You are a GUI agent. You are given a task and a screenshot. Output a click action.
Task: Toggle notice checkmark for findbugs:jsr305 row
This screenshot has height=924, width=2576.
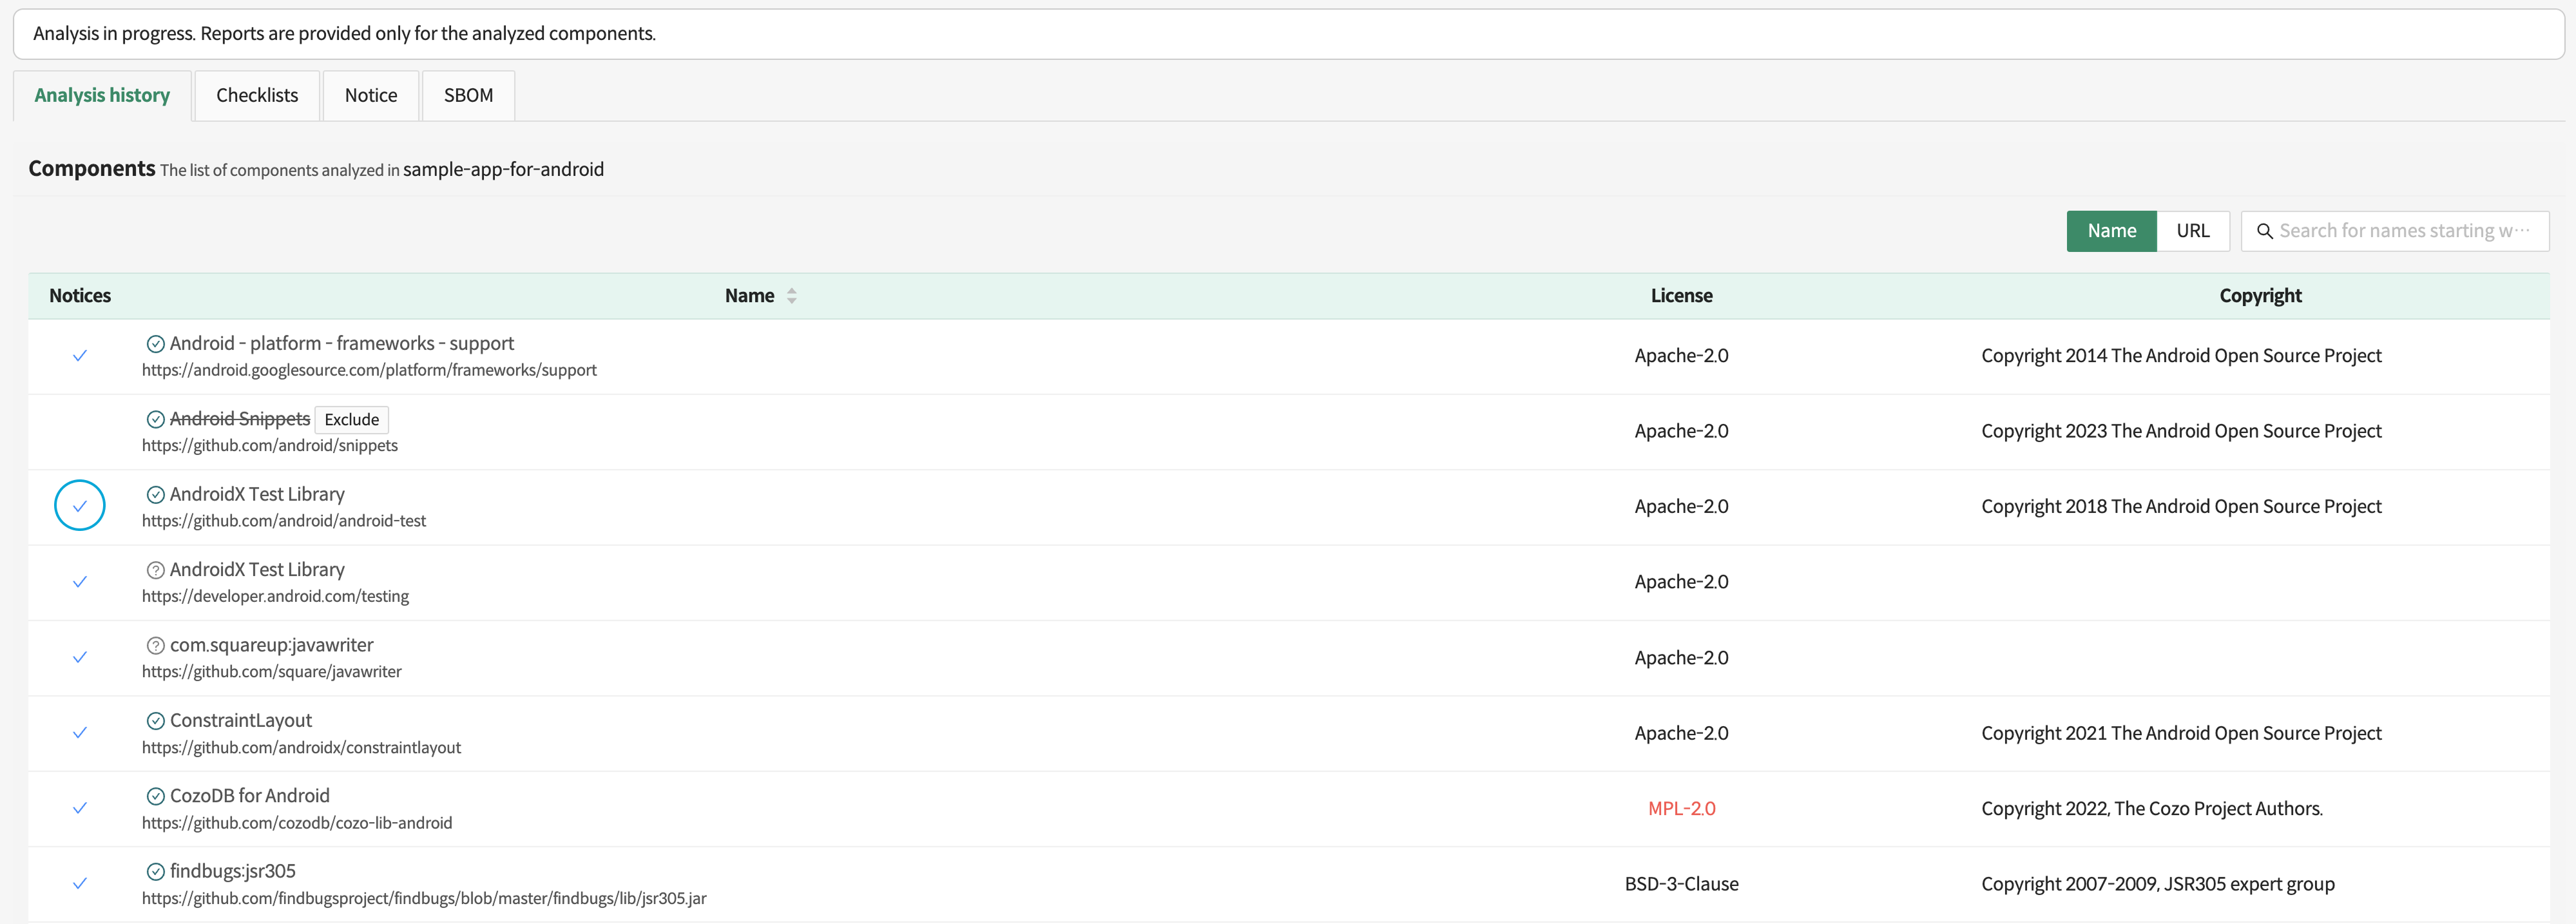click(80, 883)
